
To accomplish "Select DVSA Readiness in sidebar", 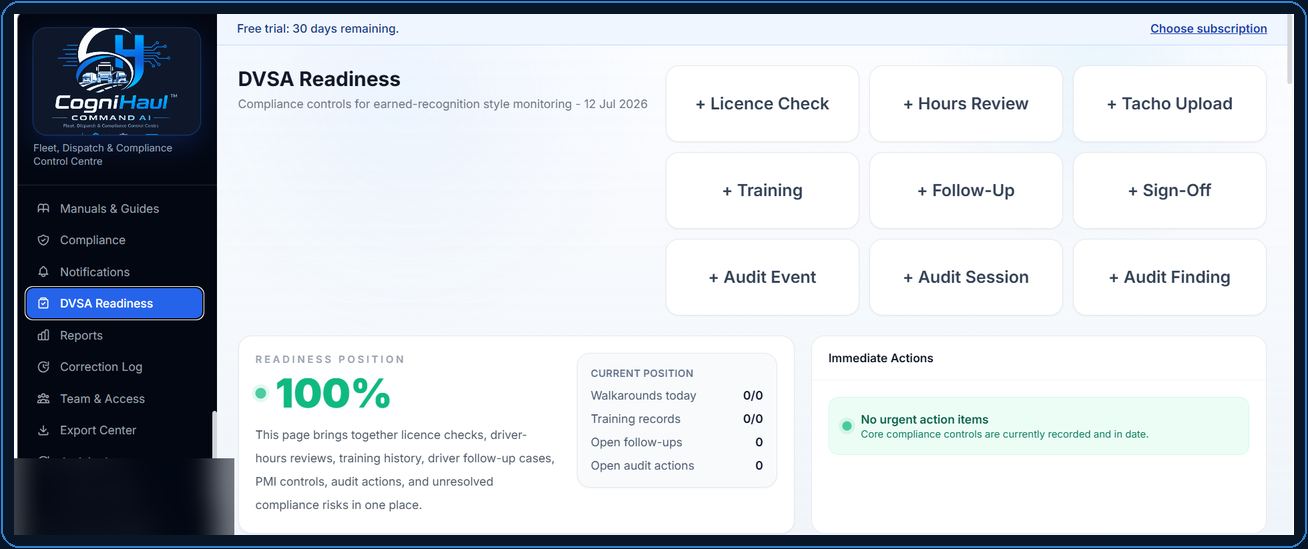I will tap(115, 303).
